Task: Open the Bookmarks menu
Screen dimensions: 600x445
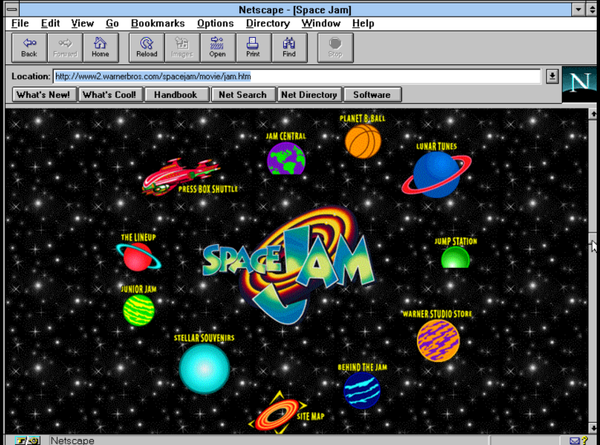Action: [158, 23]
